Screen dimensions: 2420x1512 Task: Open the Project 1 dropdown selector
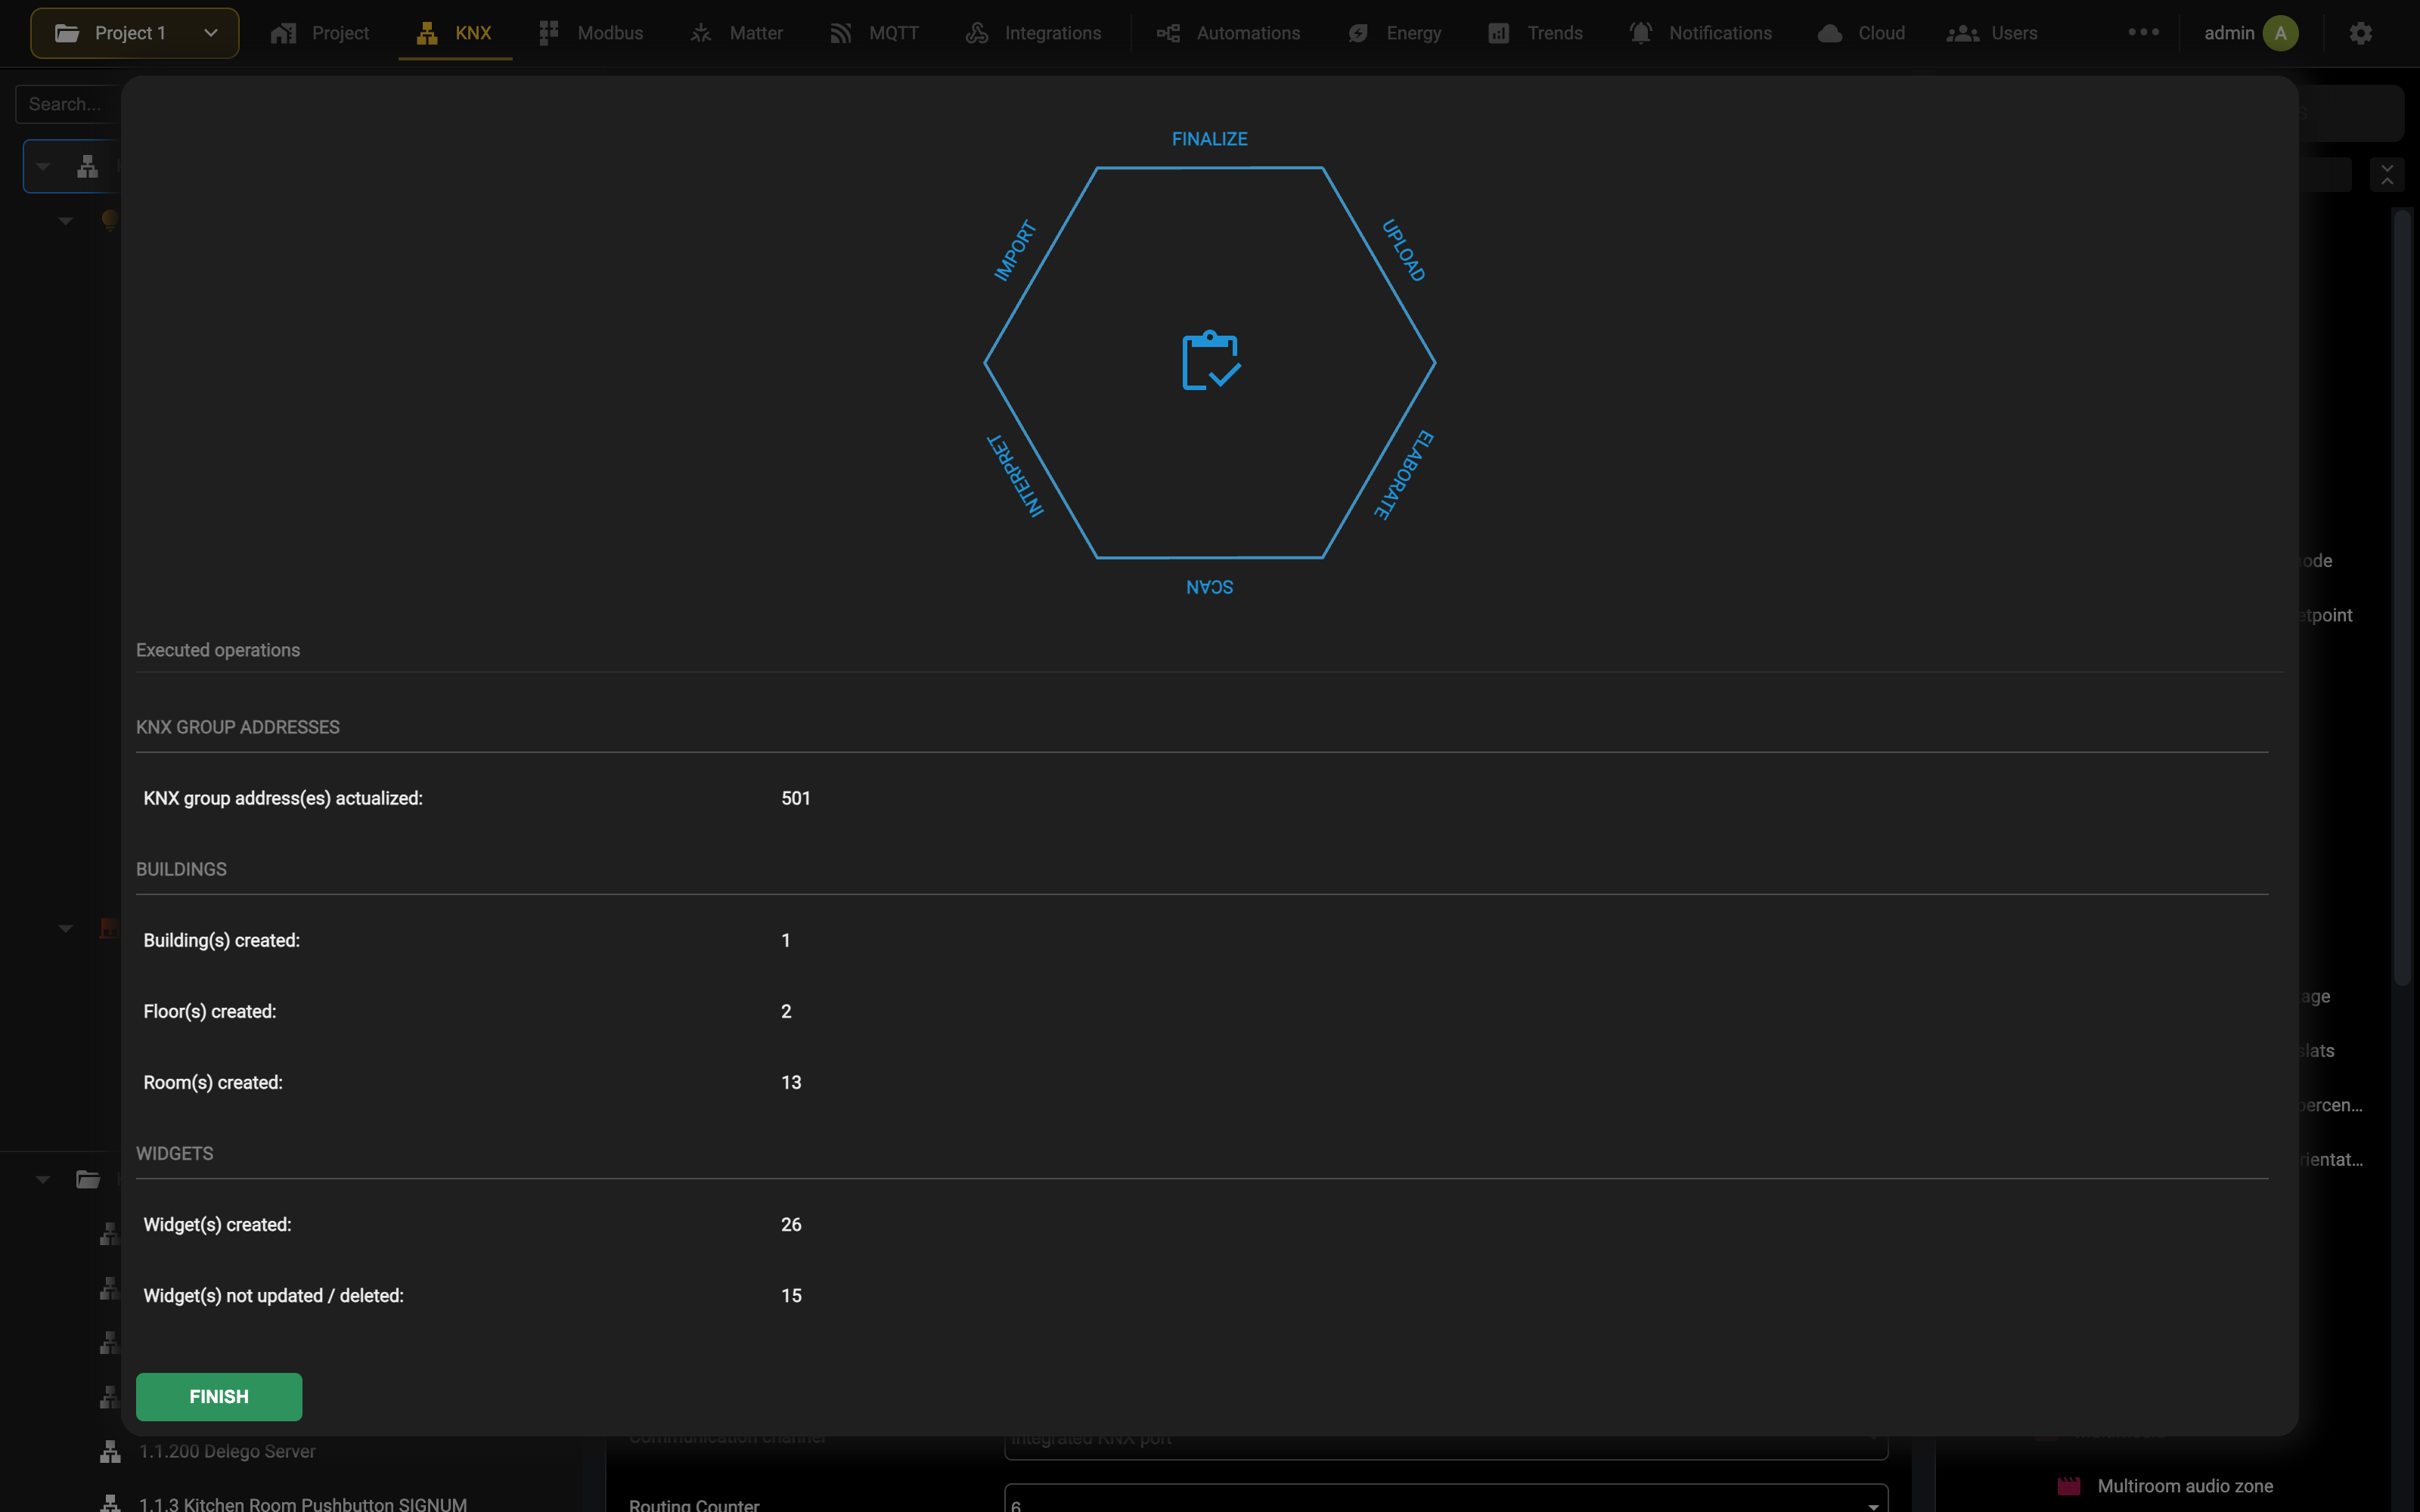[x=135, y=33]
